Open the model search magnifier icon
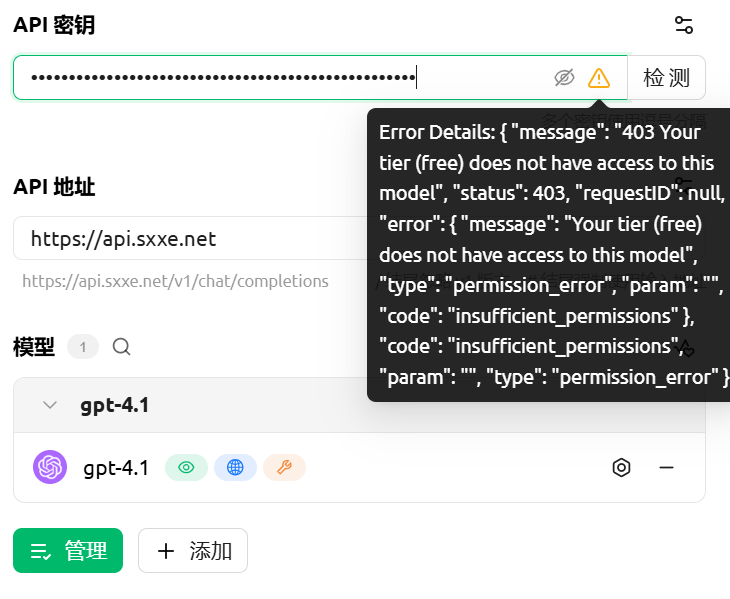 [x=122, y=347]
